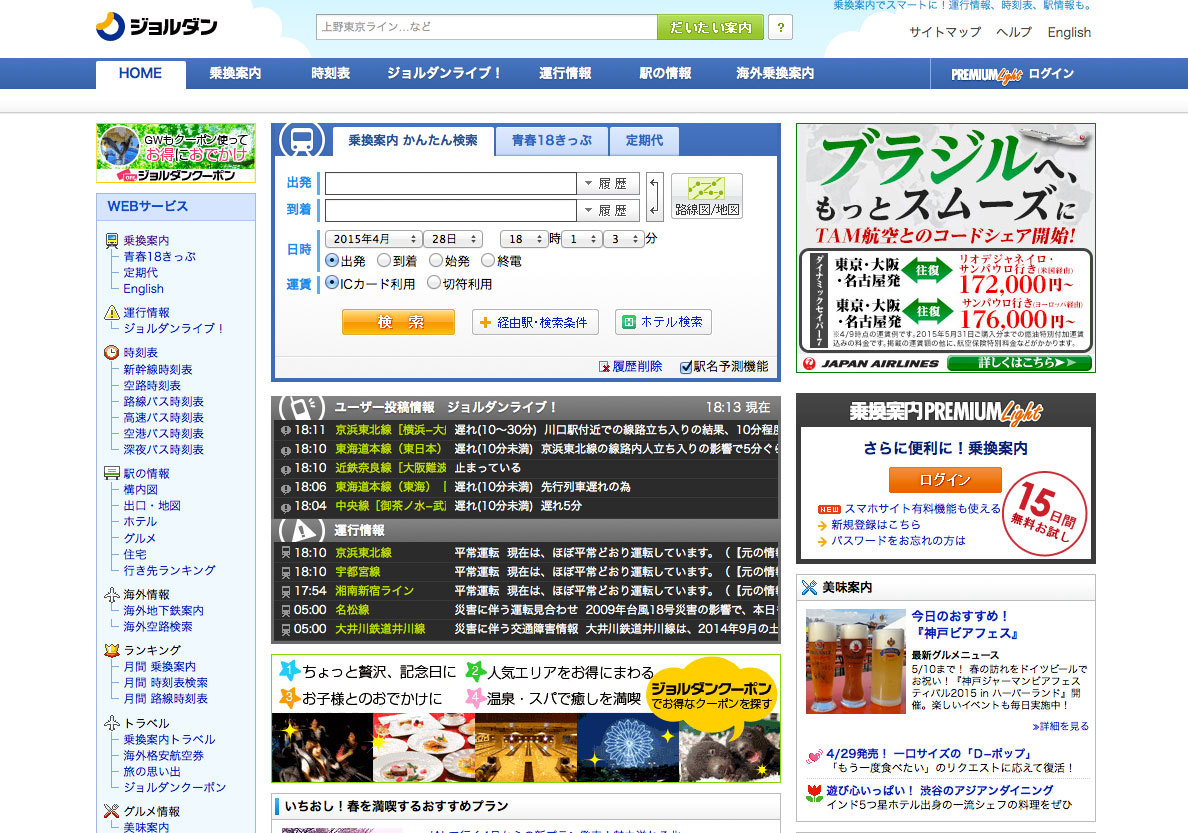1188x833 pixels.
Task: Open the 履歴 dropdown for arrival station
Action: (x=608, y=210)
